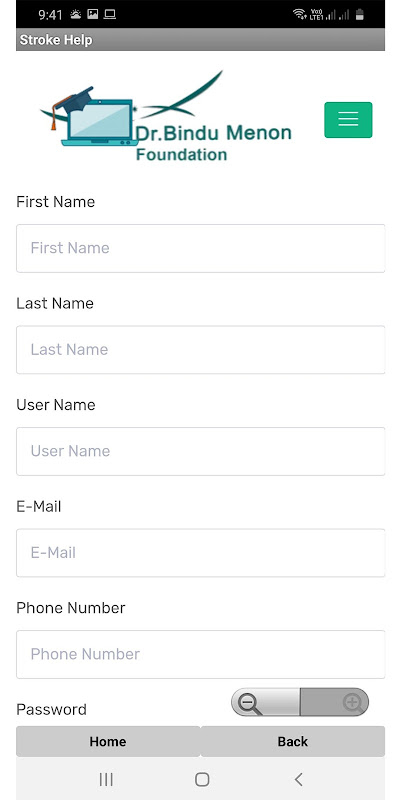Tap the Password label
Screen dimensions: 400x800
tap(52, 710)
